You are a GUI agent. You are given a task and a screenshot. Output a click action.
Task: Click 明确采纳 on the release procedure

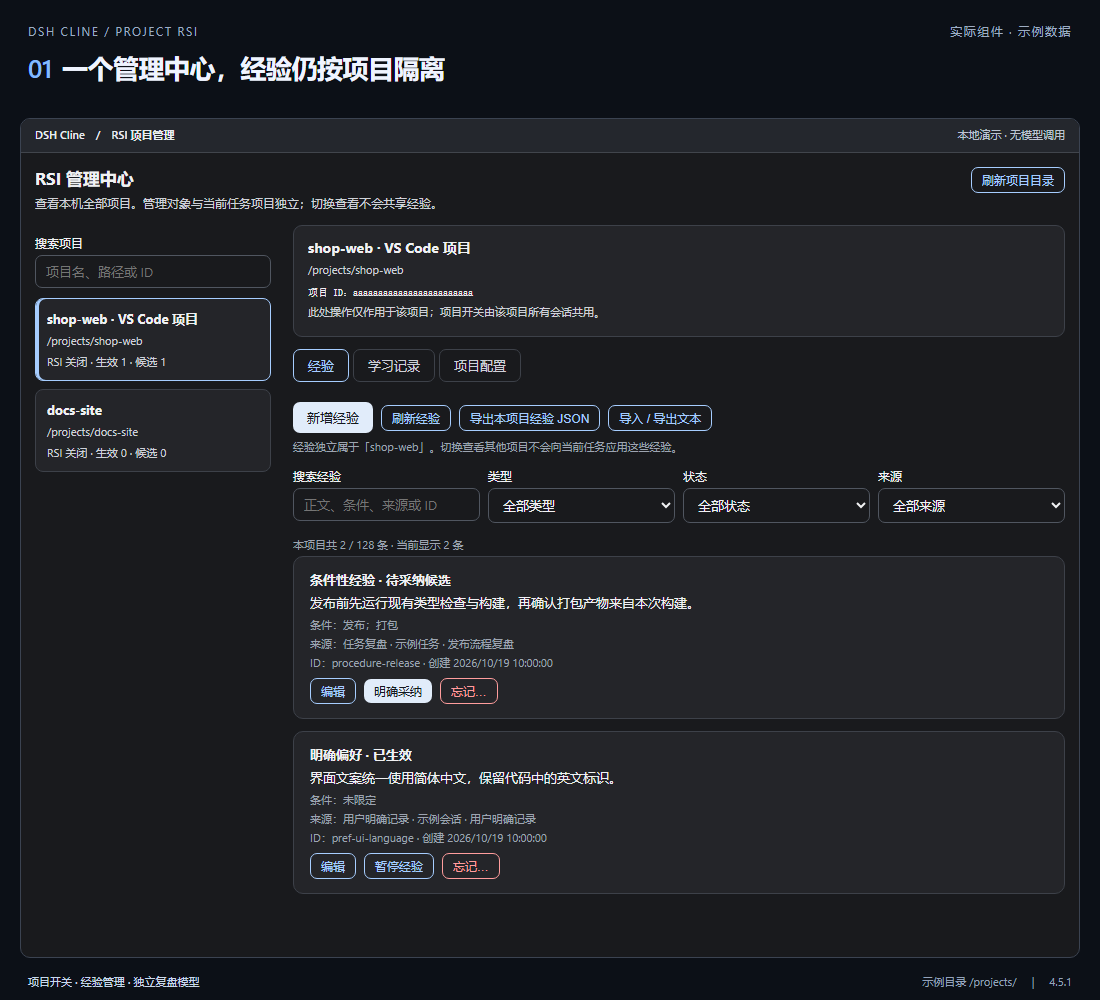(x=398, y=691)
